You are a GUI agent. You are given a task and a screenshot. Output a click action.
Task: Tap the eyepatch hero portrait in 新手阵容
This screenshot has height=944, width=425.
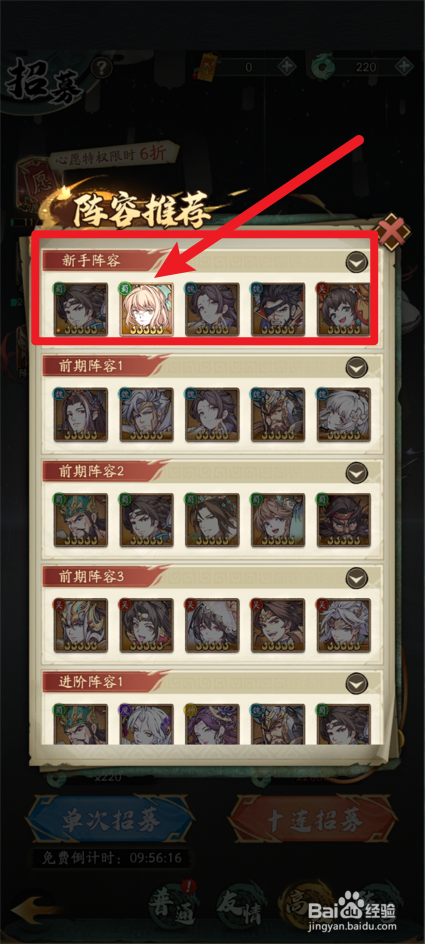(x=278, y=309)
